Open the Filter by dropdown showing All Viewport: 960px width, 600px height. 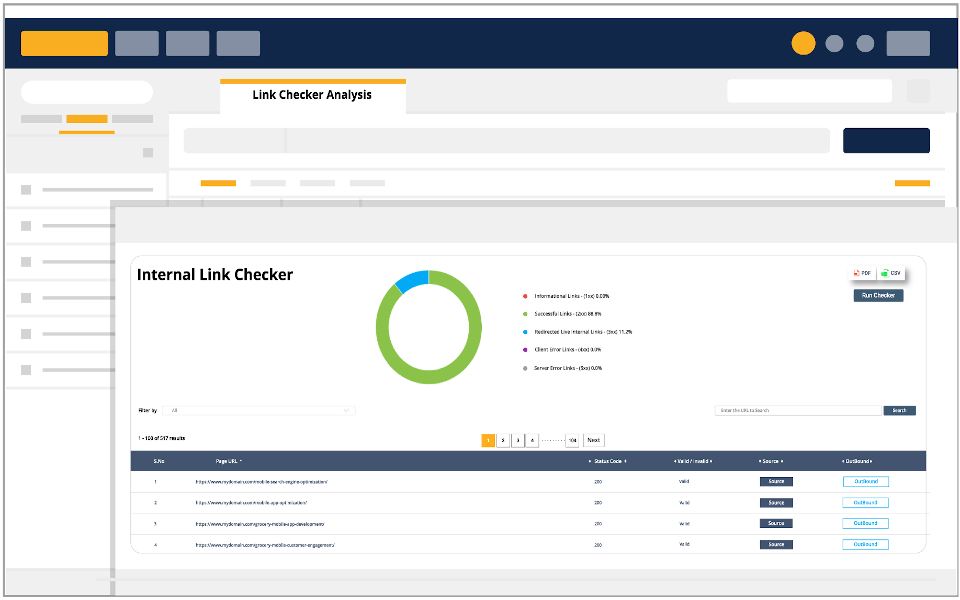(258, 410)
